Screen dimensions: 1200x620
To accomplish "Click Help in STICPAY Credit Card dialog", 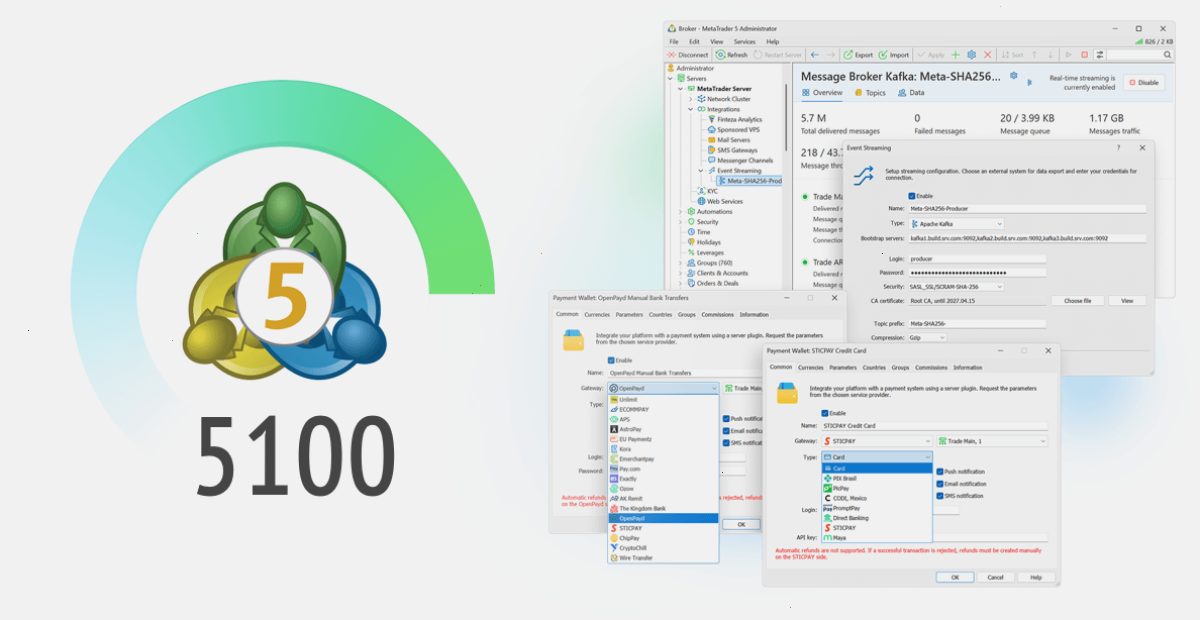I will 1035,577.
